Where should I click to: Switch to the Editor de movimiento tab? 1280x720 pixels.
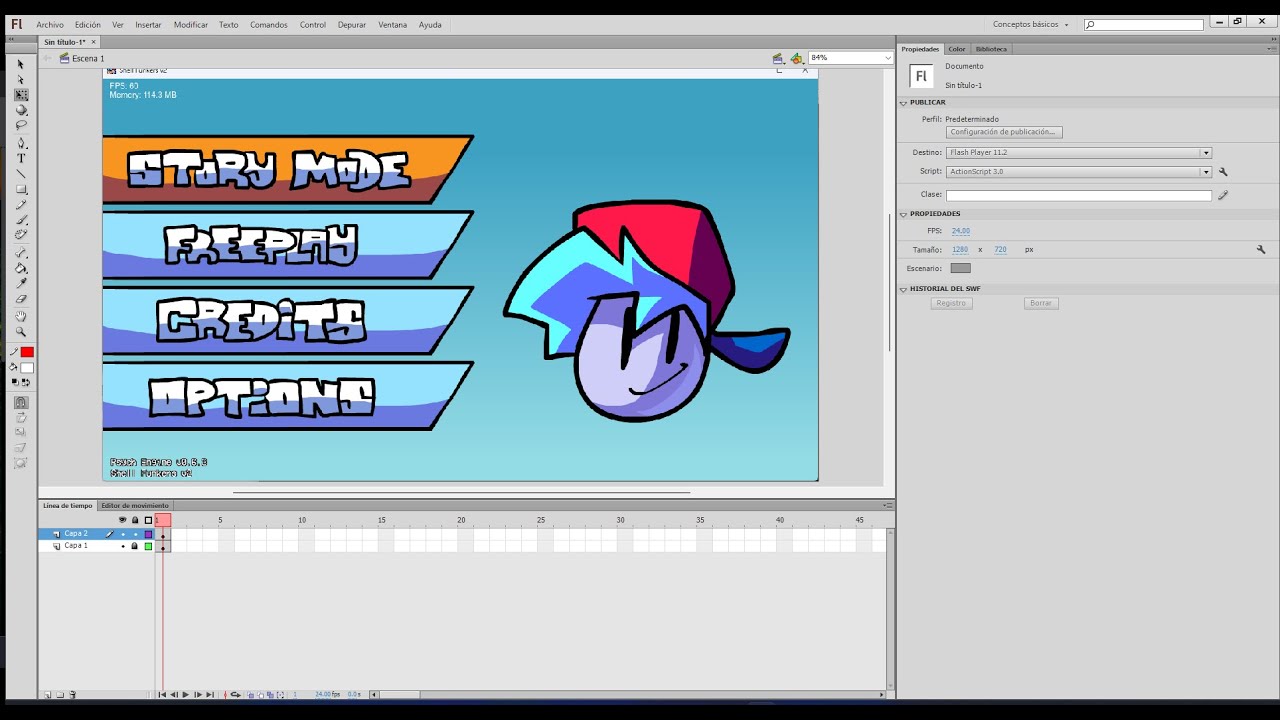[x=134, y=505]
